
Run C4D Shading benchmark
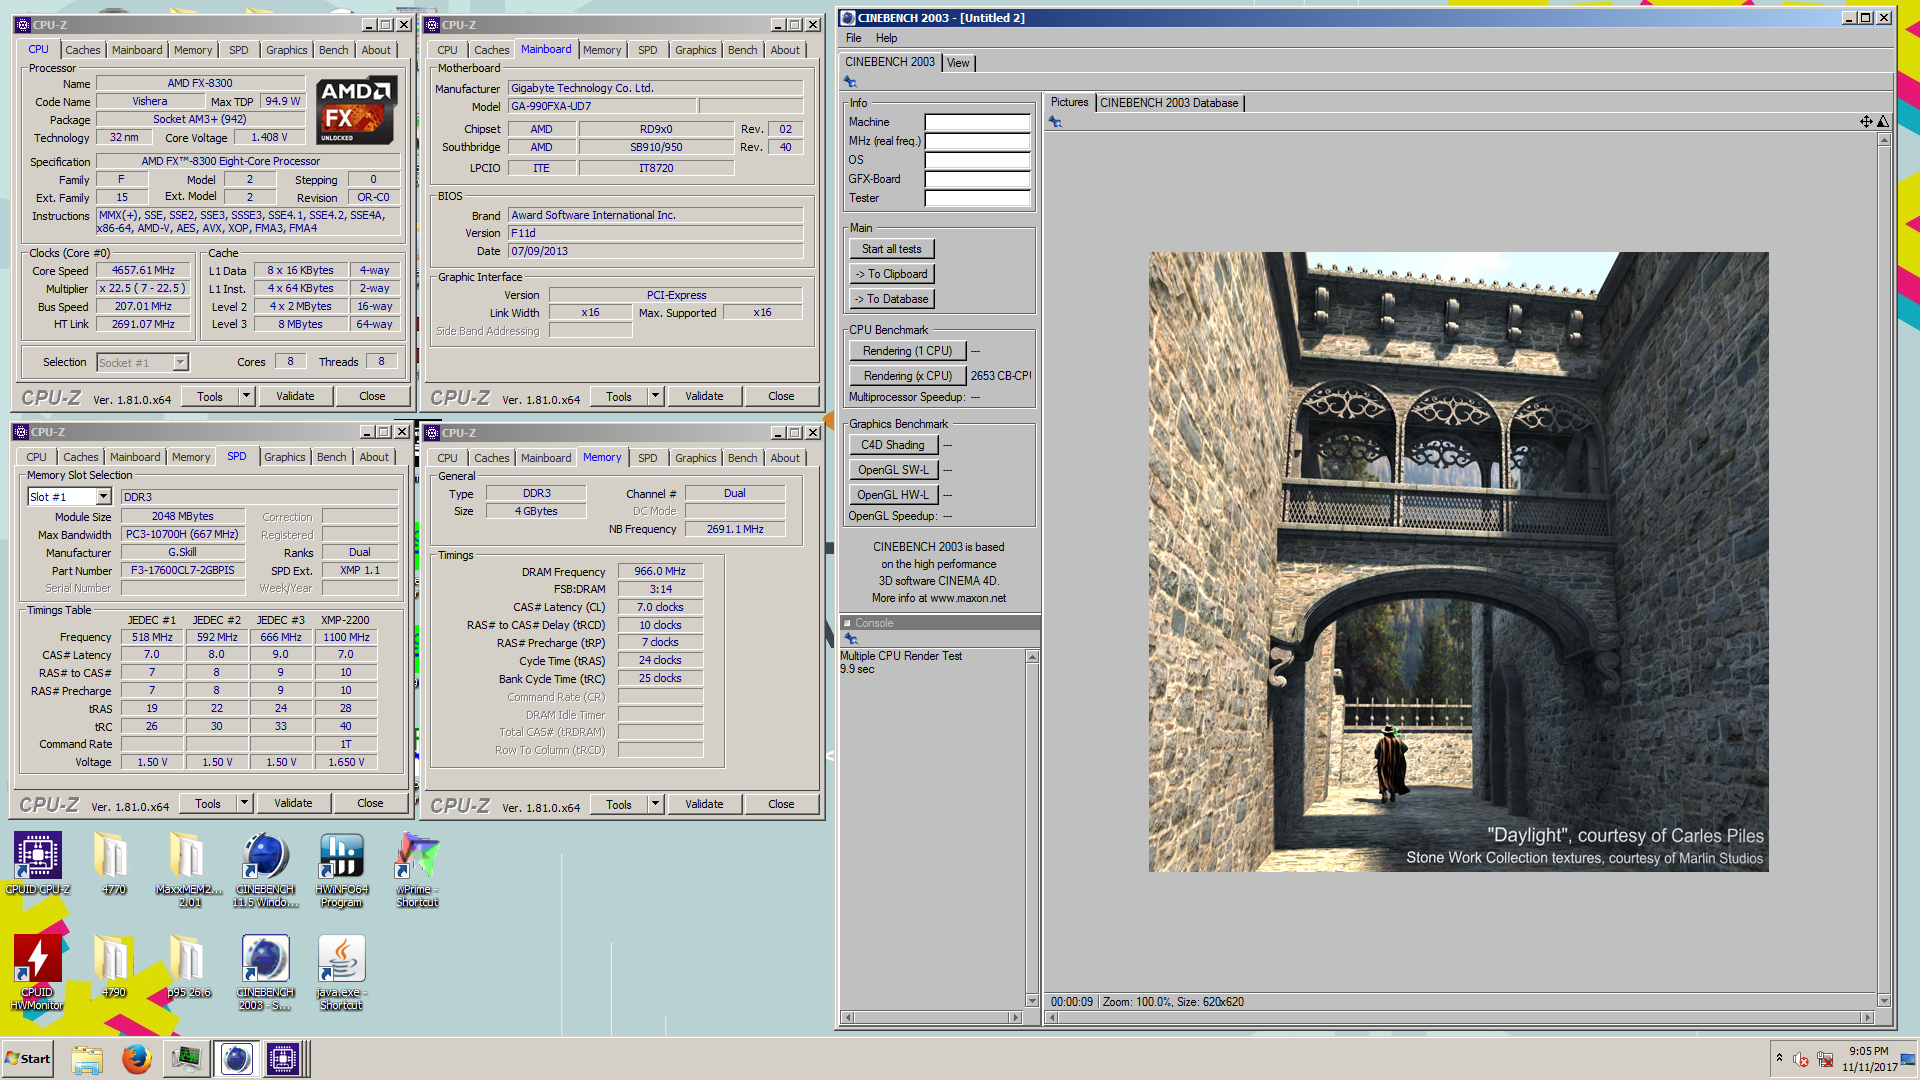tap(893, 445)
